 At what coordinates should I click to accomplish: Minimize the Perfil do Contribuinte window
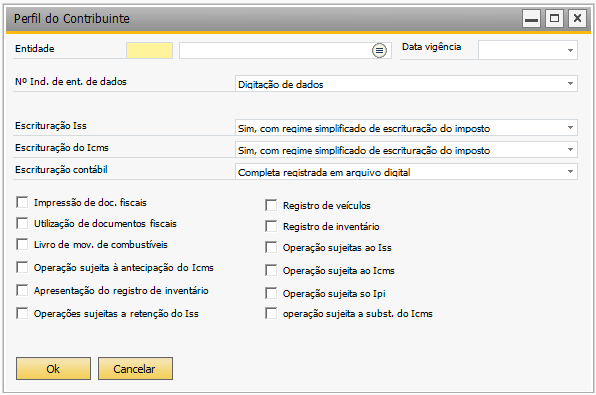(x=531, y=18)
